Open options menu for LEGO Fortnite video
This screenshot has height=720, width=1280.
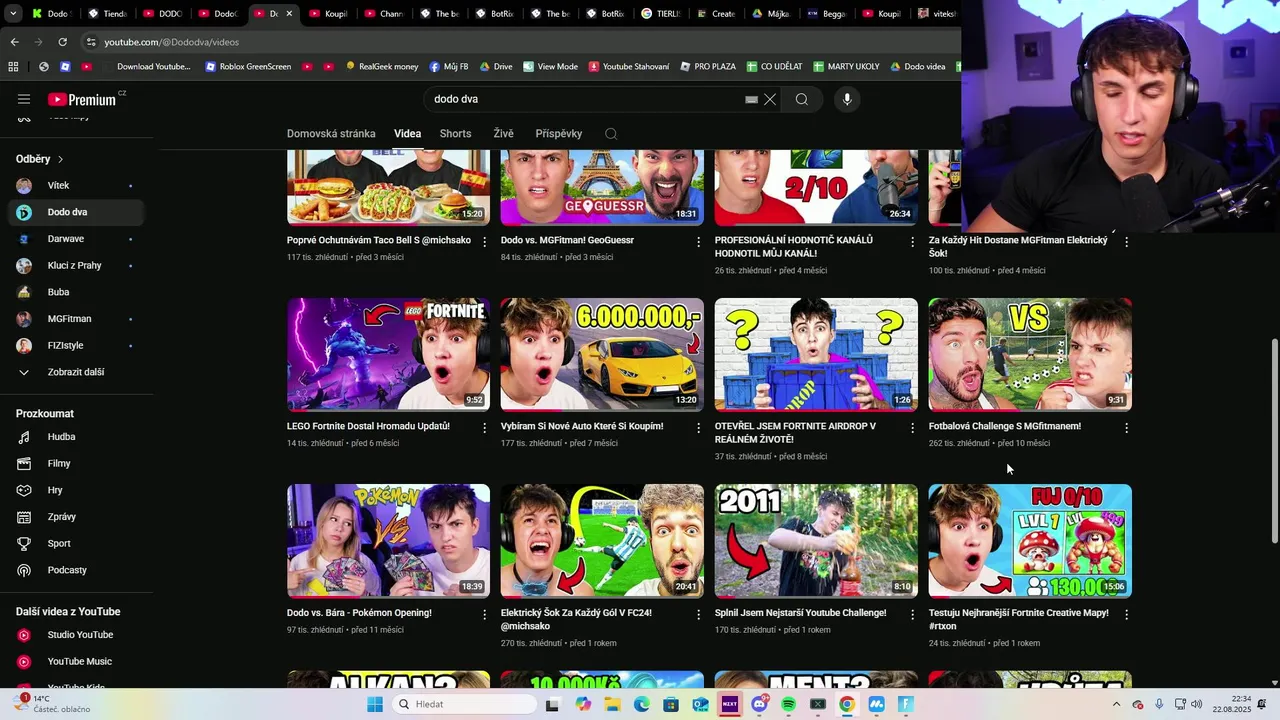point(485,428)
